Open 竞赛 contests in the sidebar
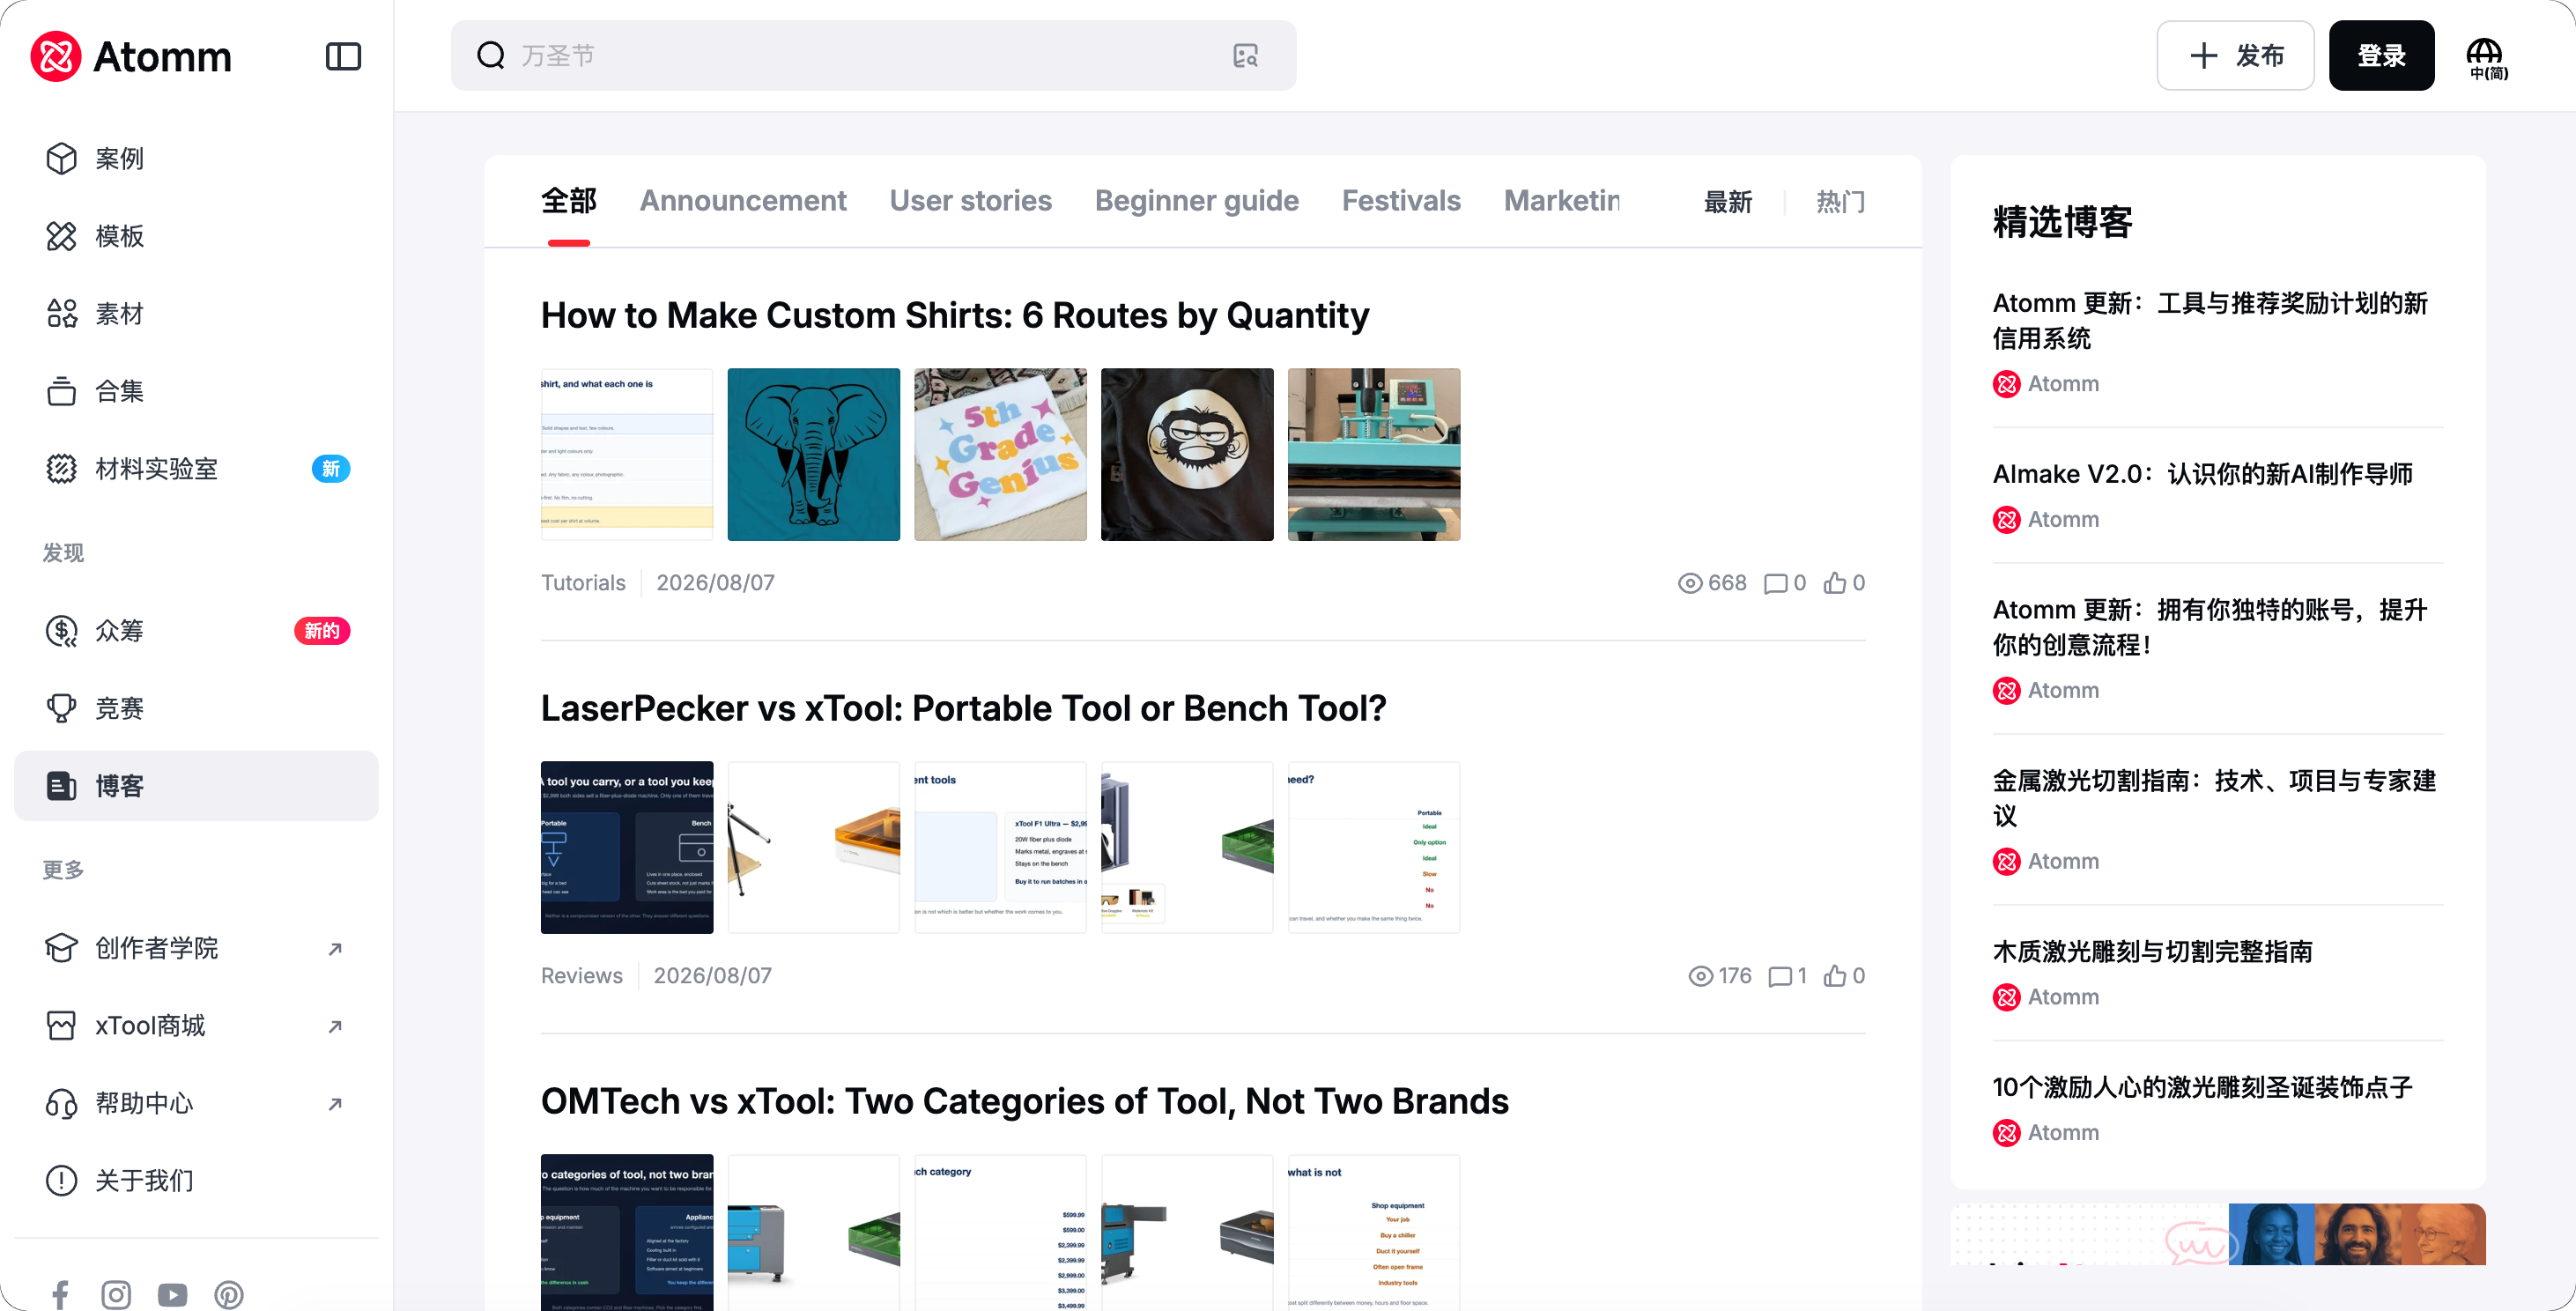 pos(196,708)
